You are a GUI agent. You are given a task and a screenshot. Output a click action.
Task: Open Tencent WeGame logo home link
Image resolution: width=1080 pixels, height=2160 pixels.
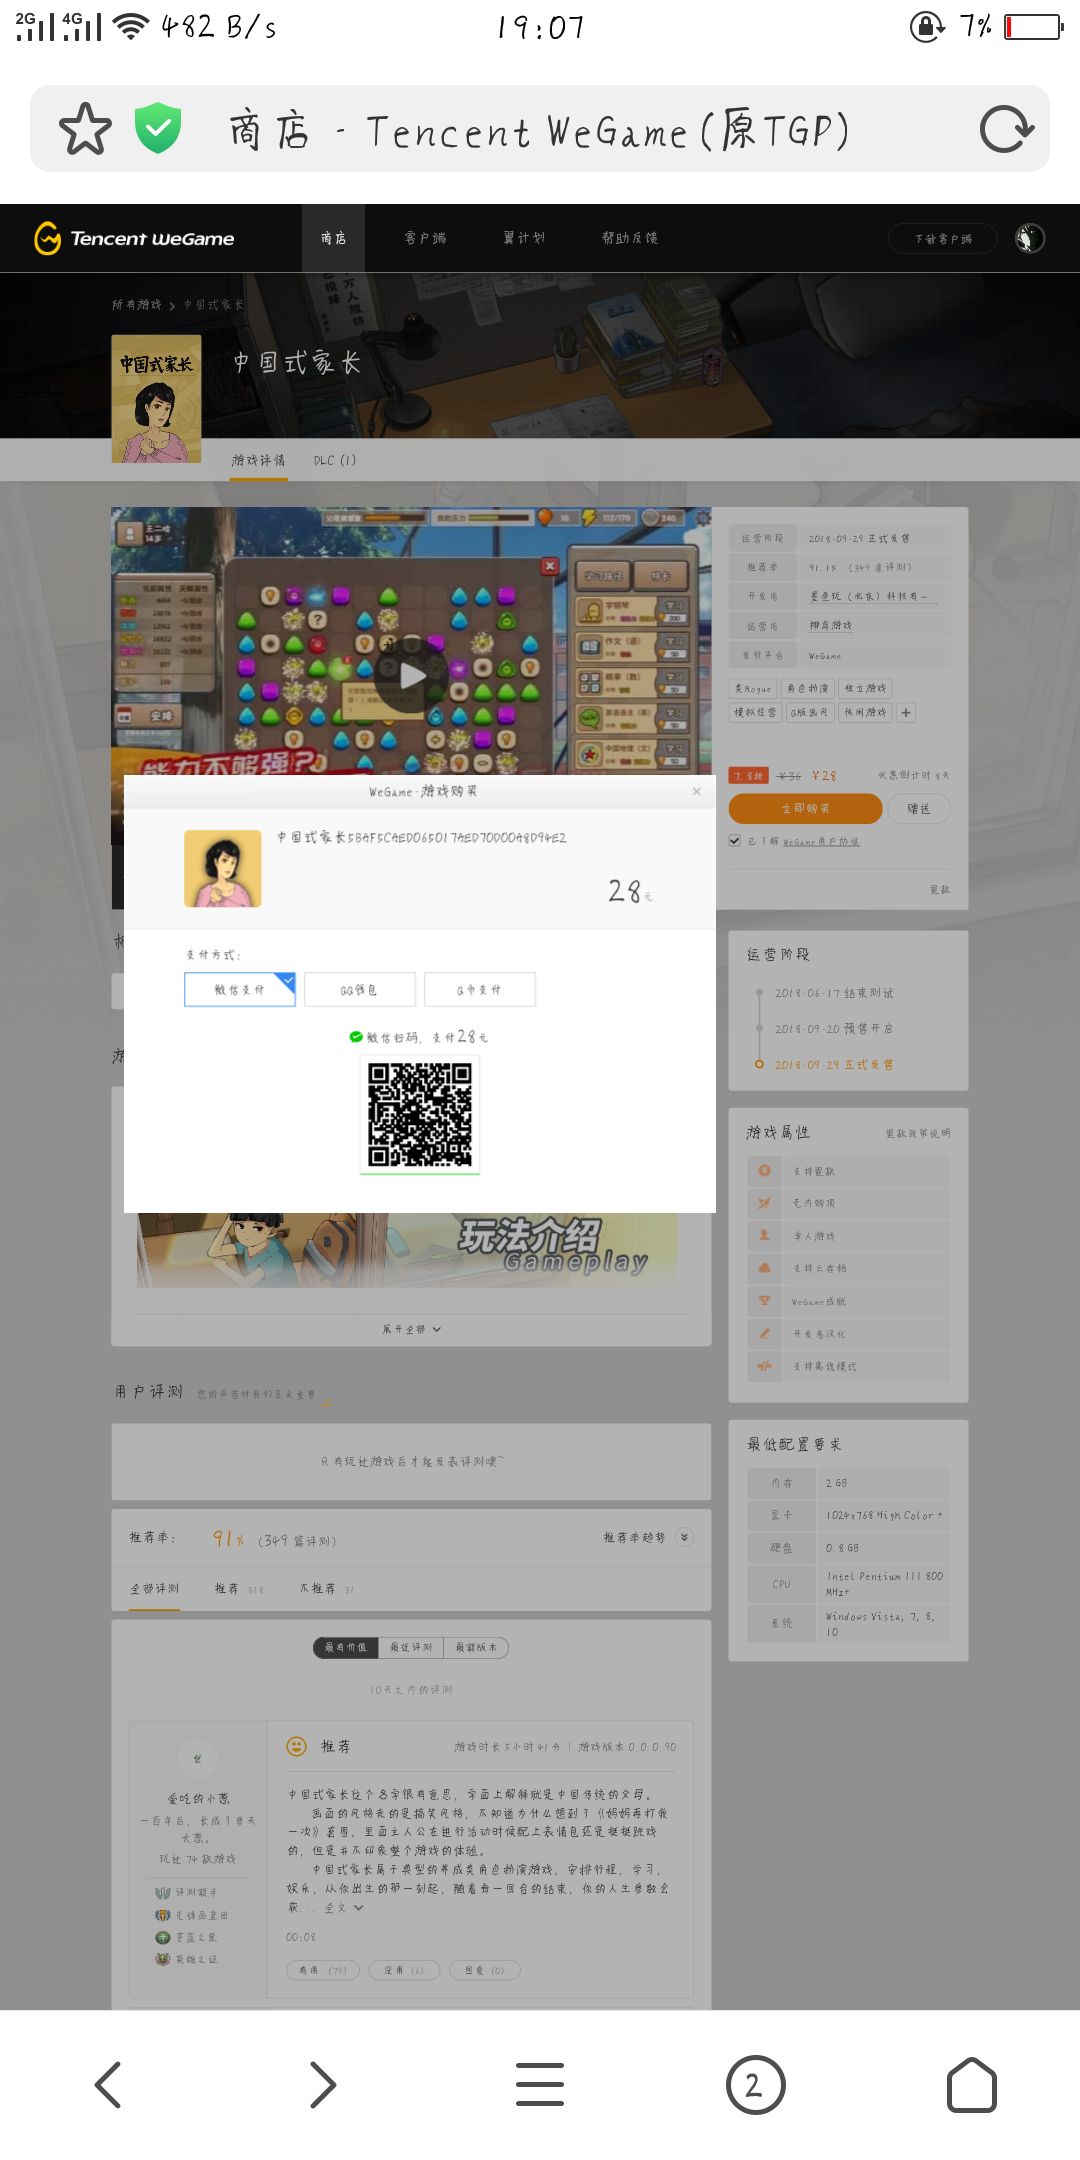tap(134, 238)
